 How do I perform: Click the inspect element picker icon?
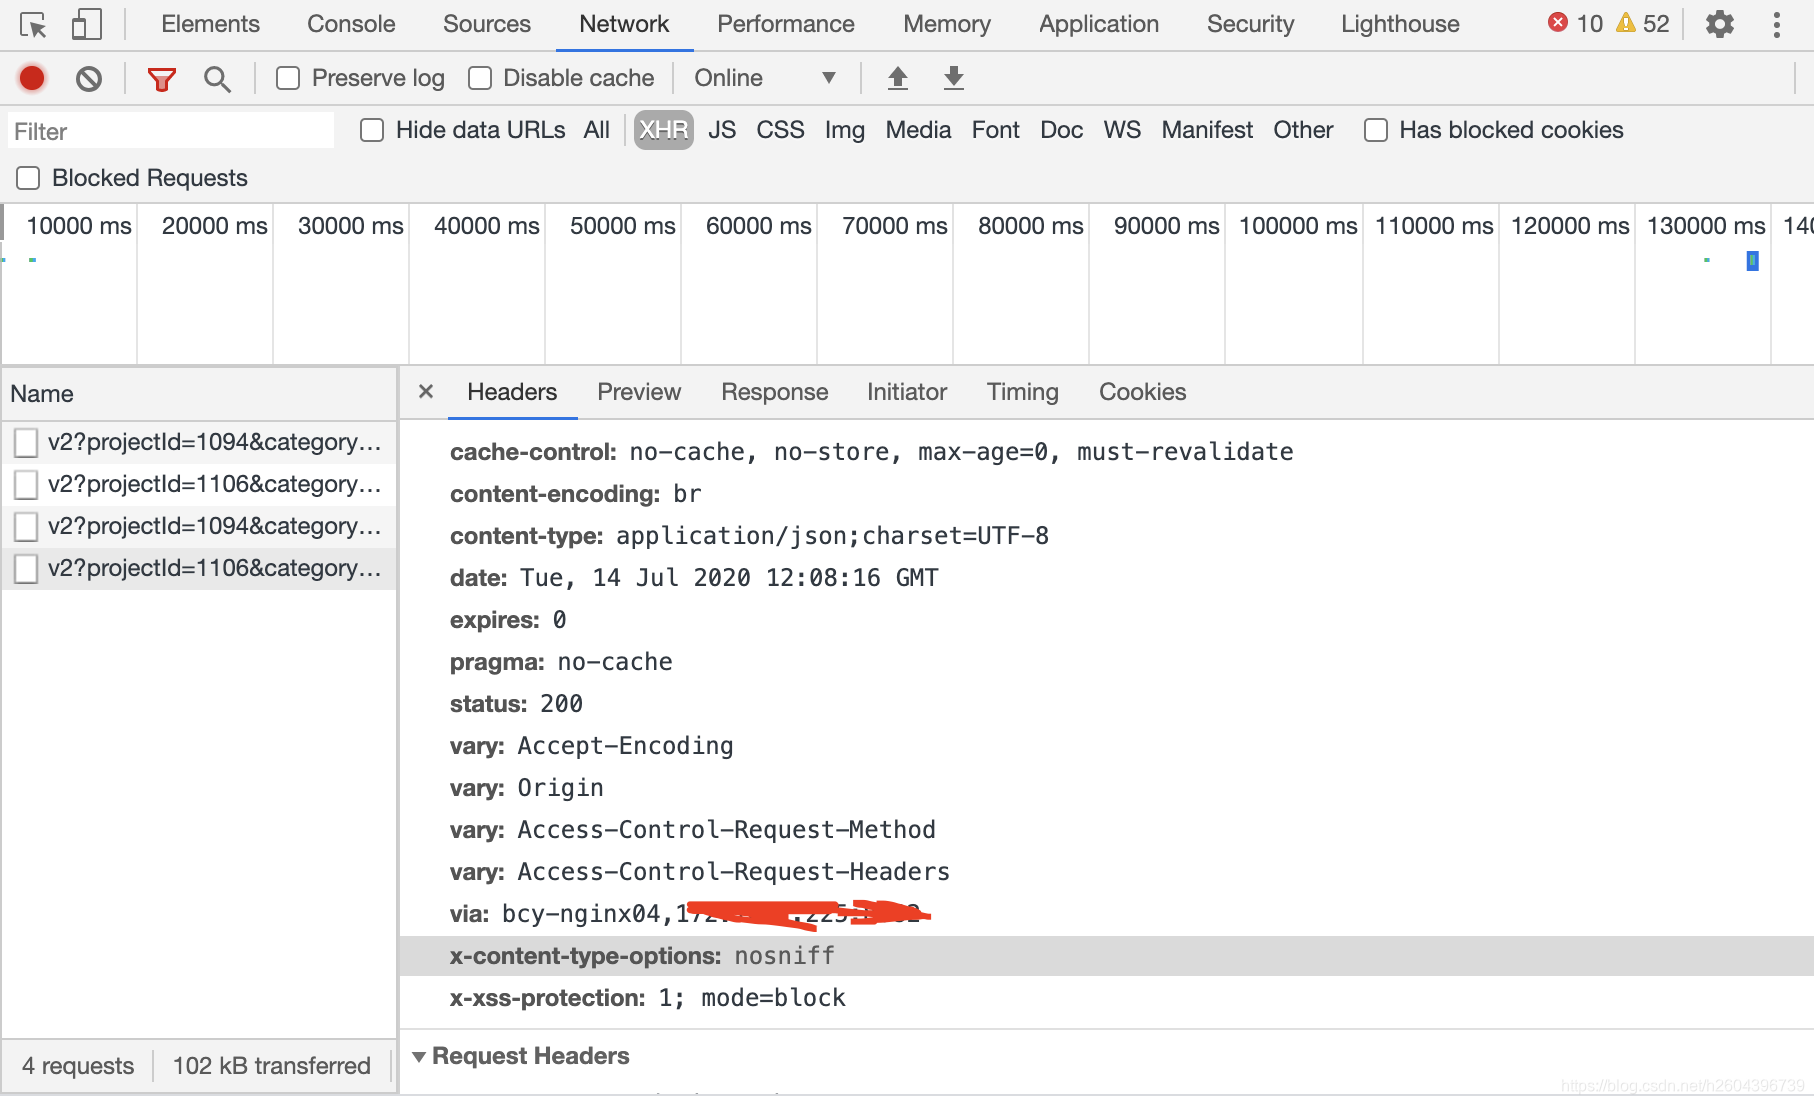33,24
